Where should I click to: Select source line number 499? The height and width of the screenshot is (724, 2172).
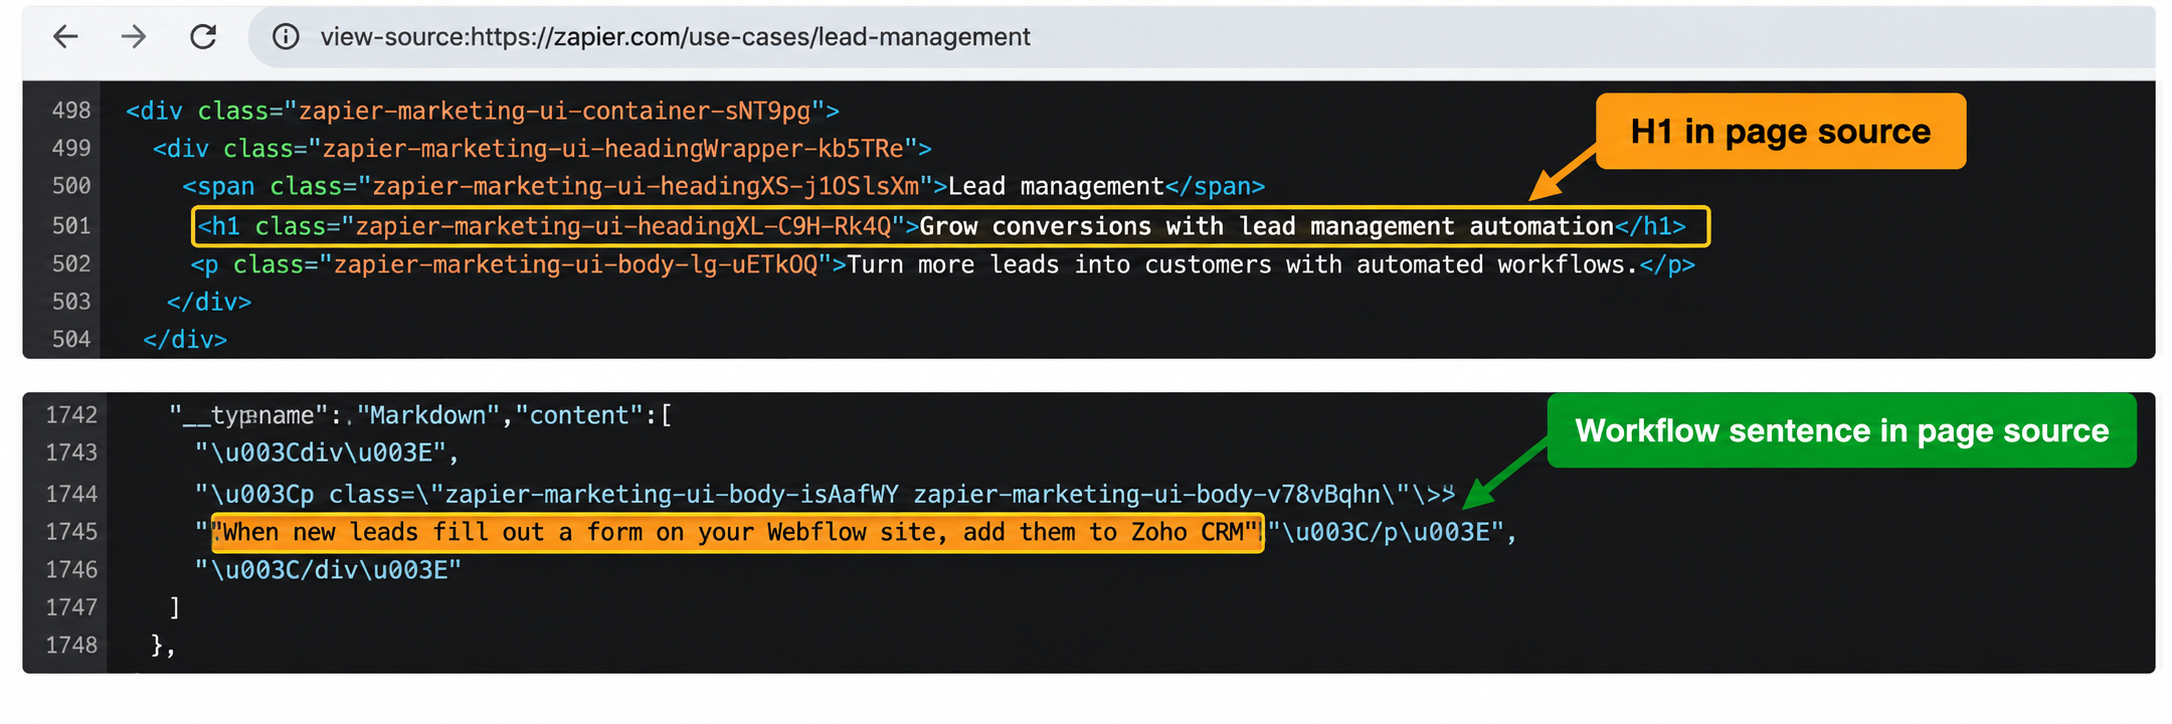click(71, 148)
